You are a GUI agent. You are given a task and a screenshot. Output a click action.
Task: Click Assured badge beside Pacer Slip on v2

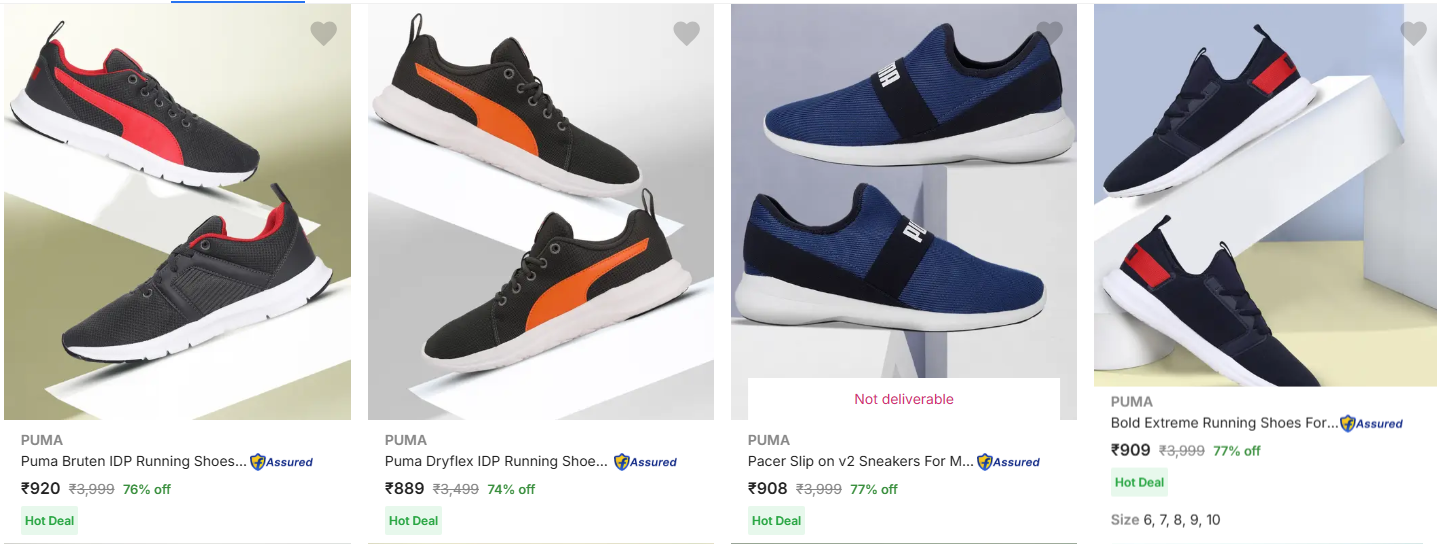(x=1008, y=462)
